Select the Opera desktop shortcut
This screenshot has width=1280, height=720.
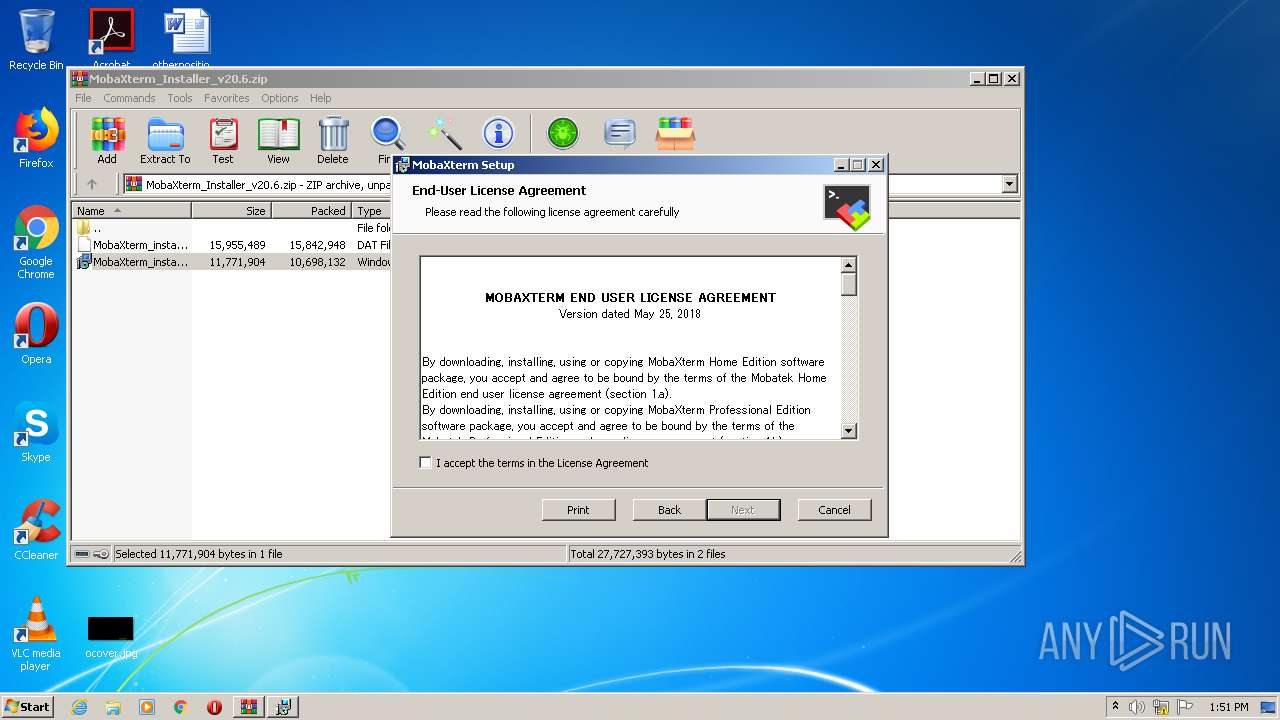pos(36,334)
